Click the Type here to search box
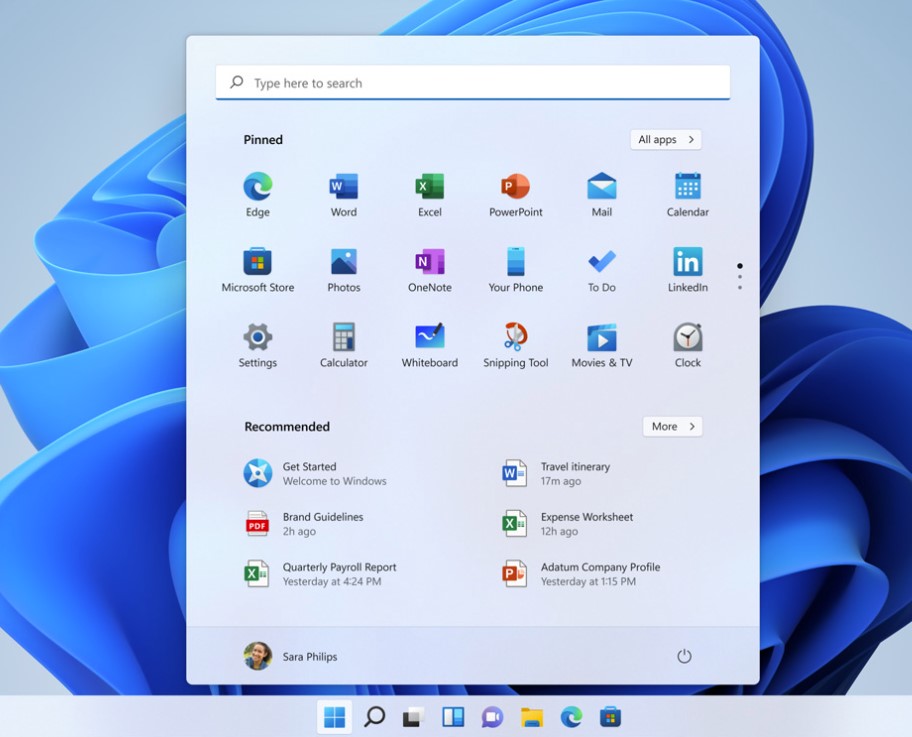The height and width of the screenshot is (737, 912). [472, 83]
